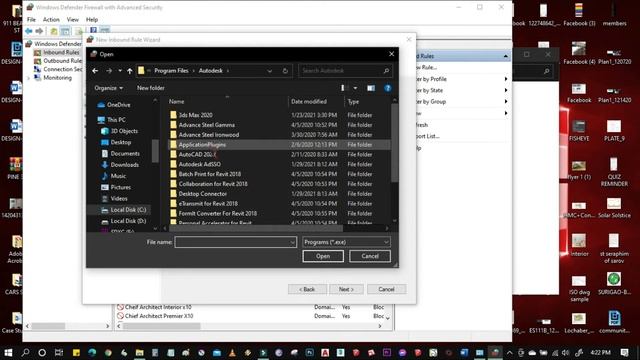Image resolution: width=640 pixels, height=360 pixels.
Task: Open the File name history dropdown
Action: [293, 242]
